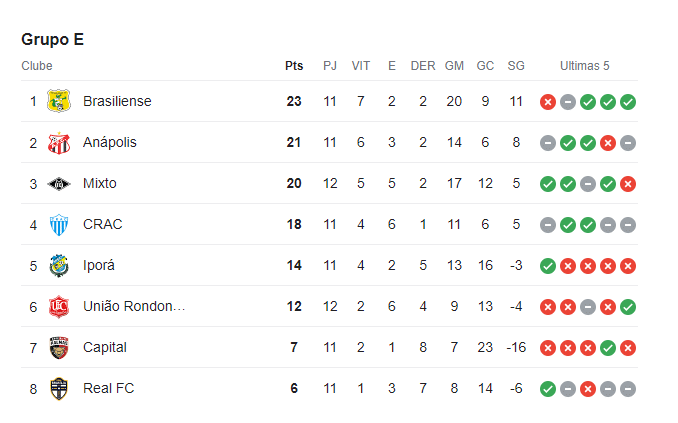The width and height of the screenshot is (678, 423).
Task: Click the Mixto club crest icon
Action: point(59,183)
